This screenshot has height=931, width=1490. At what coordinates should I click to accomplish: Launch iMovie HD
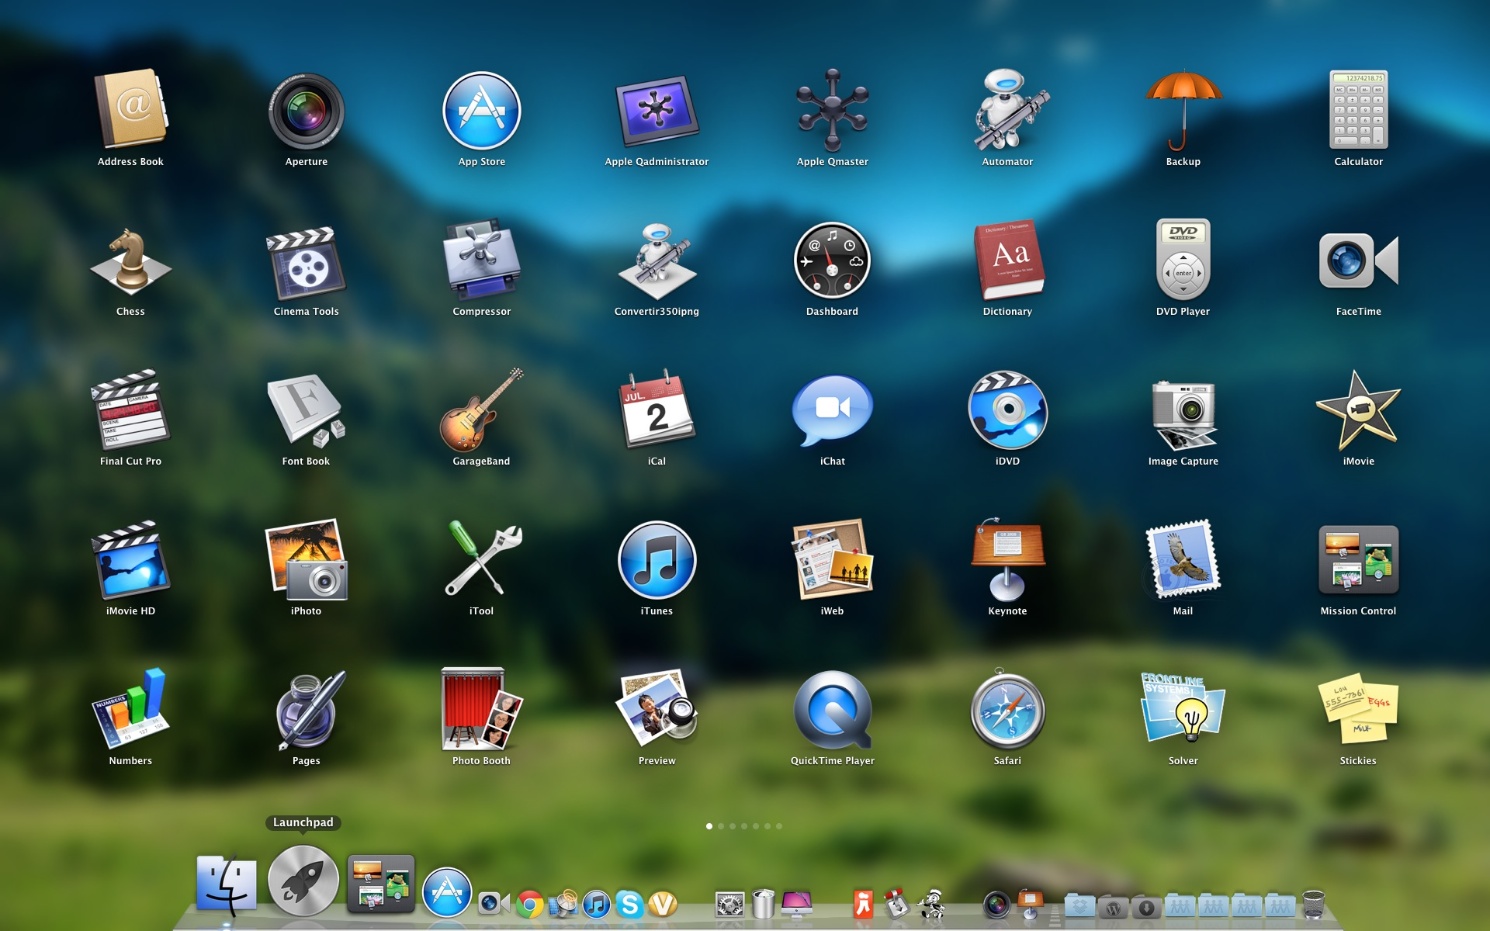tap(131, 560)
